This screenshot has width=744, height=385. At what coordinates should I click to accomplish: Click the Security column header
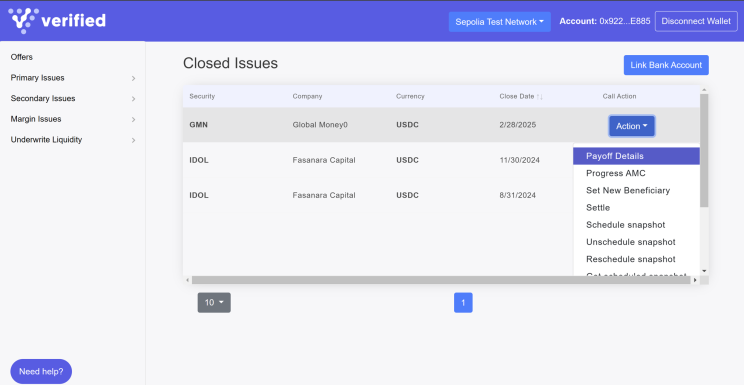202,96
